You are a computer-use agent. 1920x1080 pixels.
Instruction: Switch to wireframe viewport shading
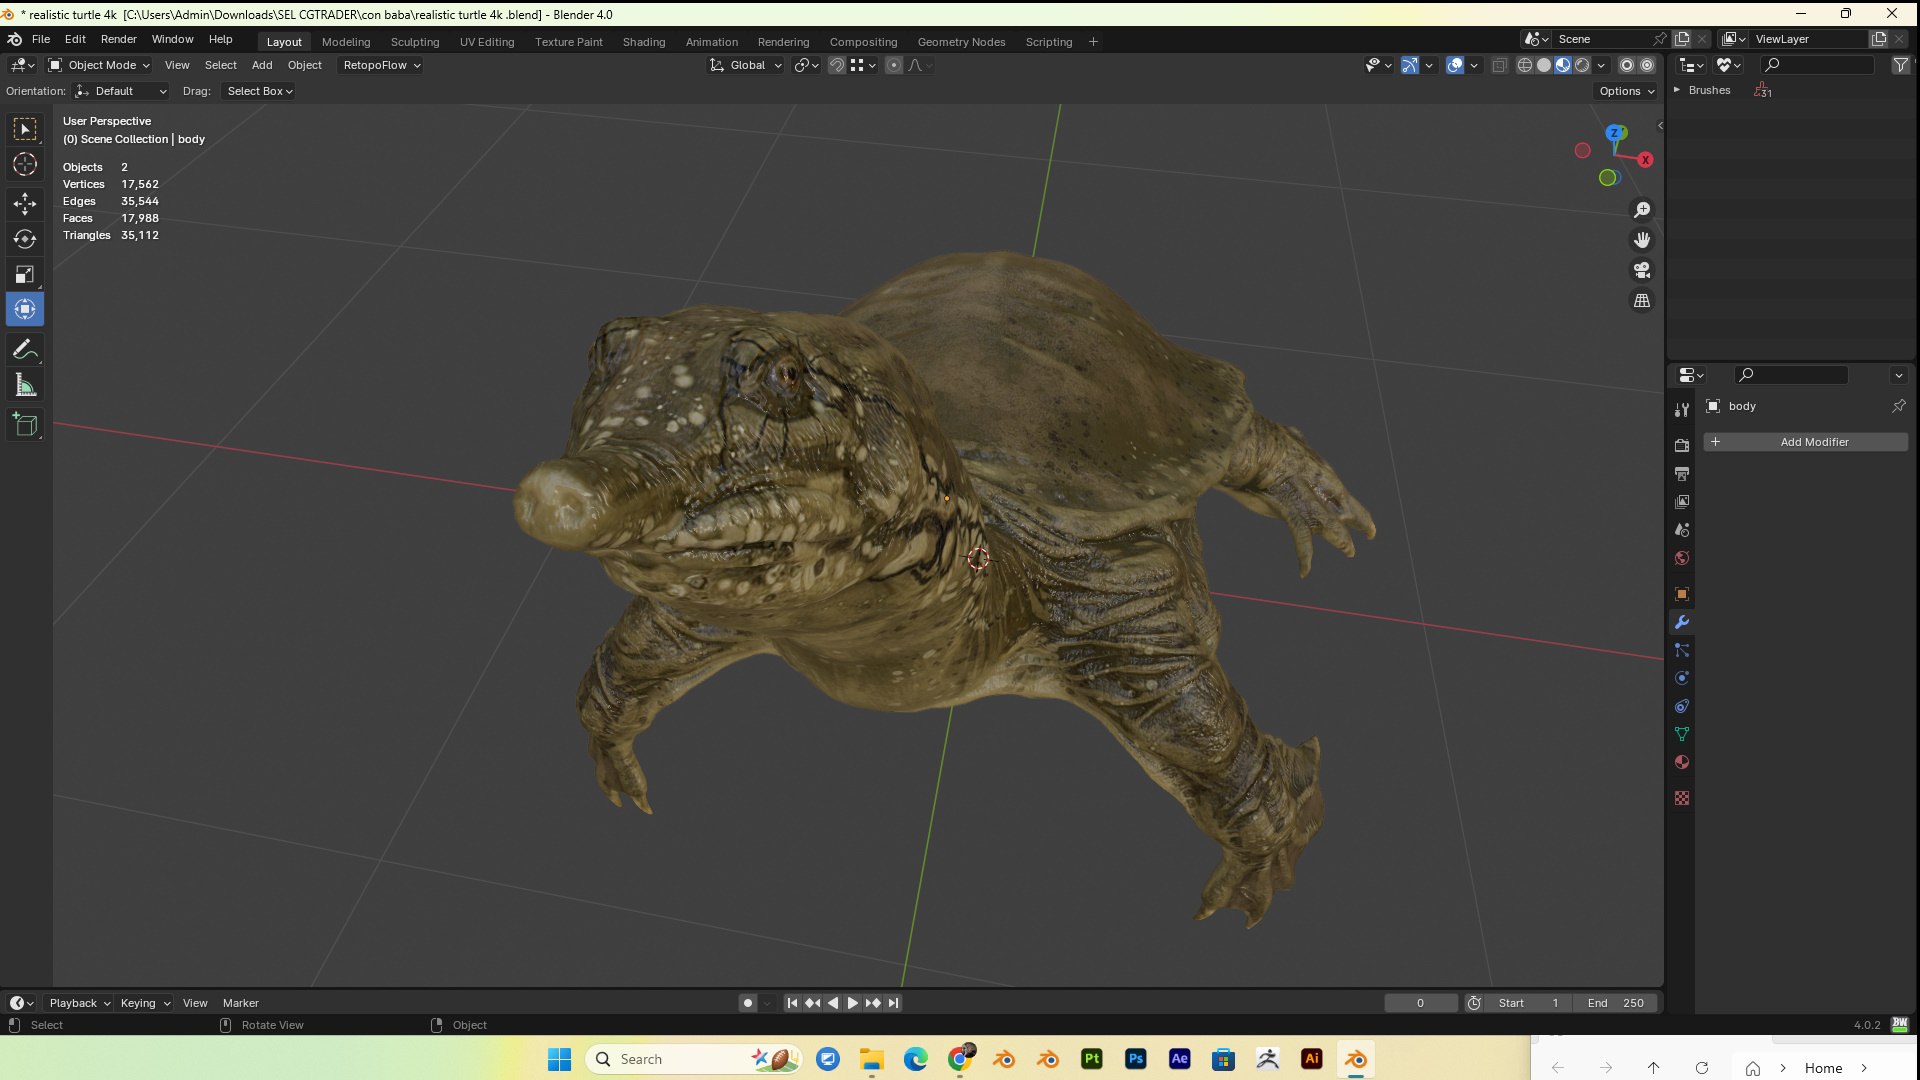pos(1525,65)
